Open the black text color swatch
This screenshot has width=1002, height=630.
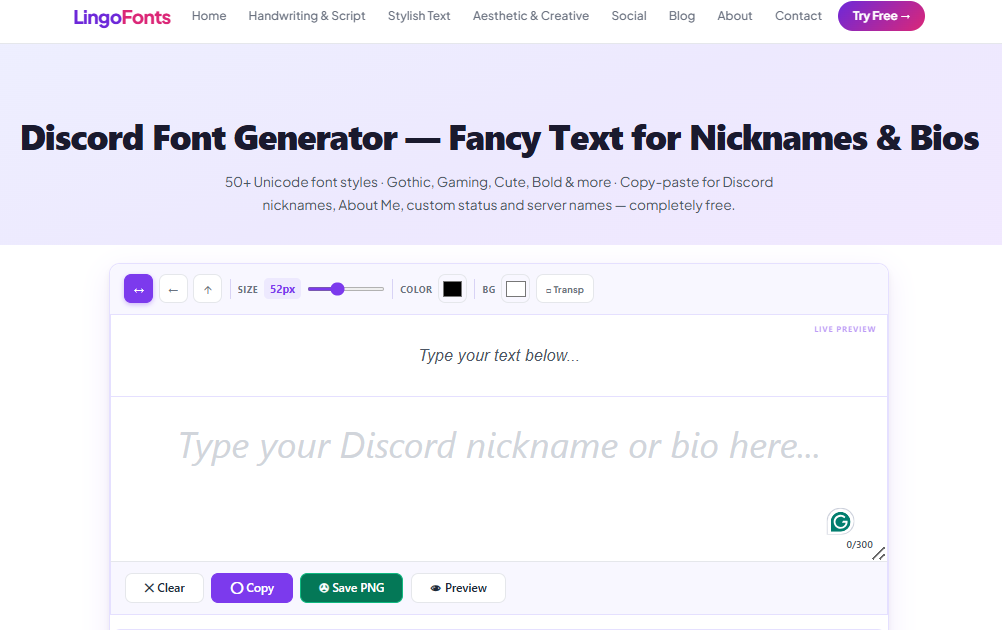click(452, 289)
